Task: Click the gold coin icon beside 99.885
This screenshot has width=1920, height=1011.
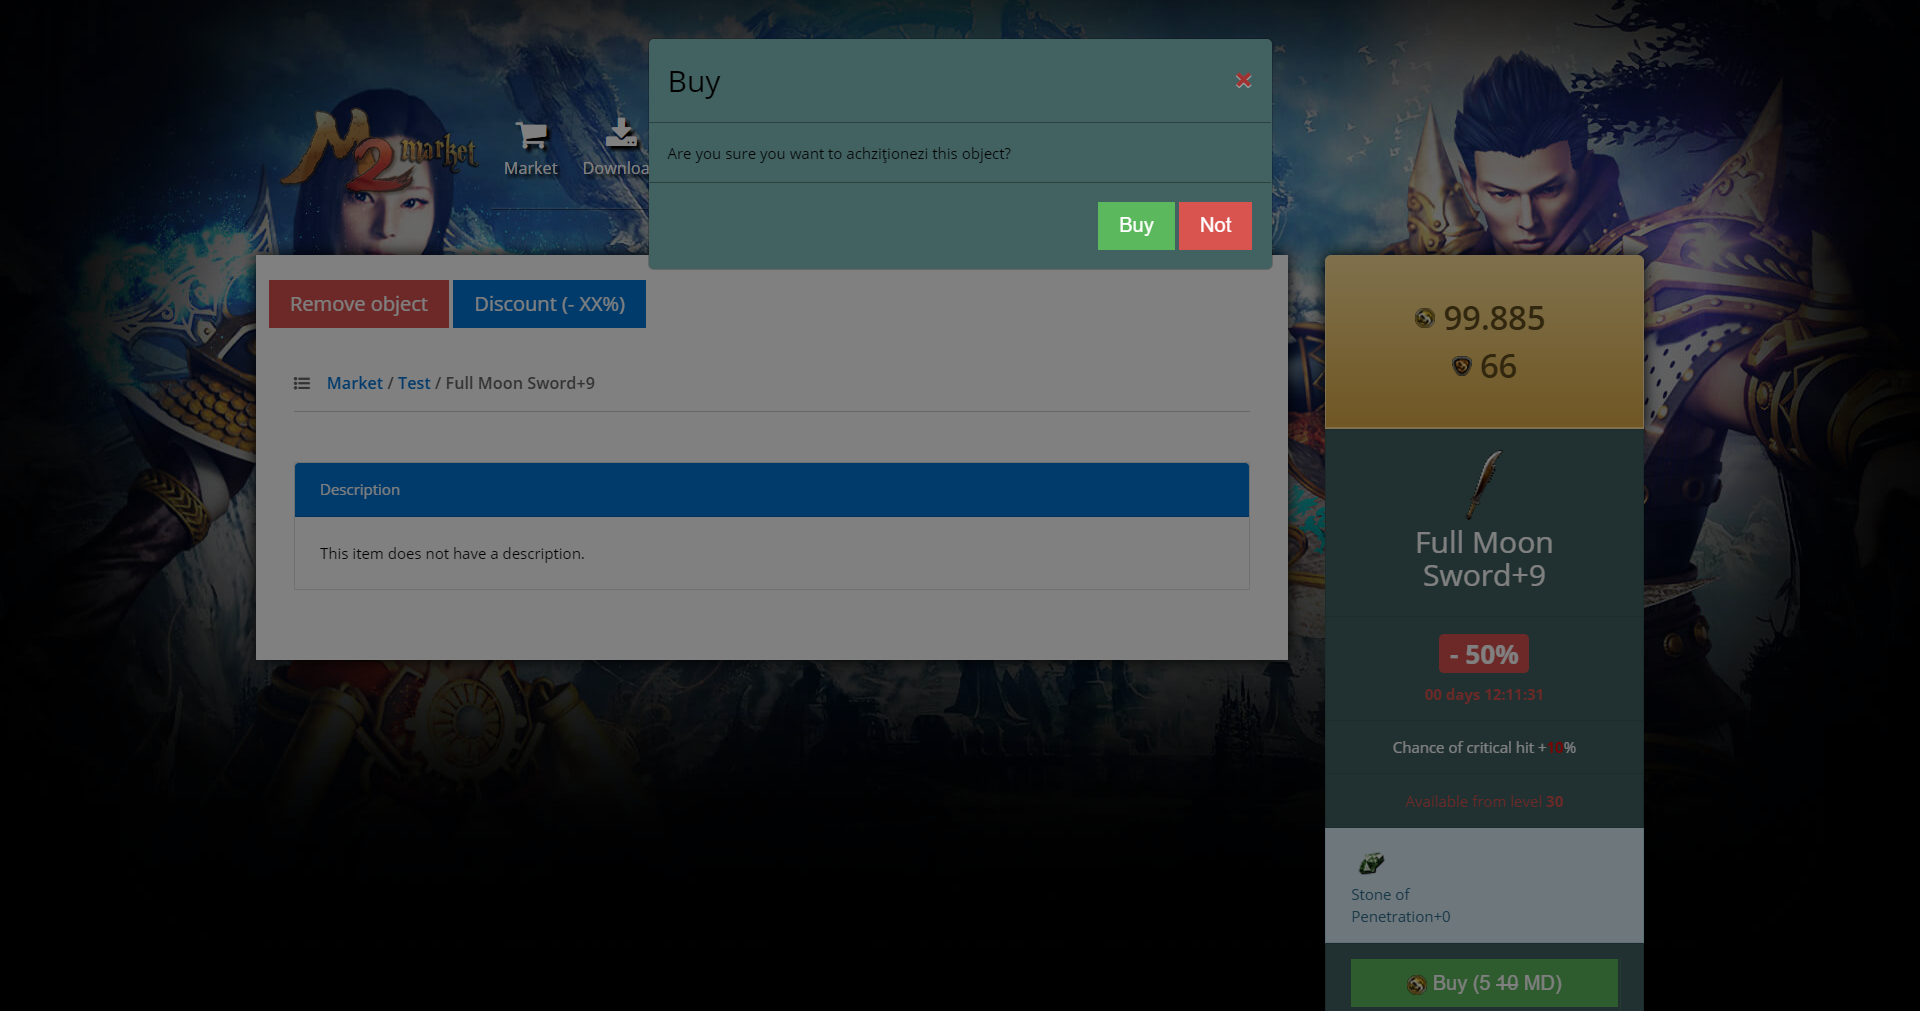Action: (x=1424, y=319)
